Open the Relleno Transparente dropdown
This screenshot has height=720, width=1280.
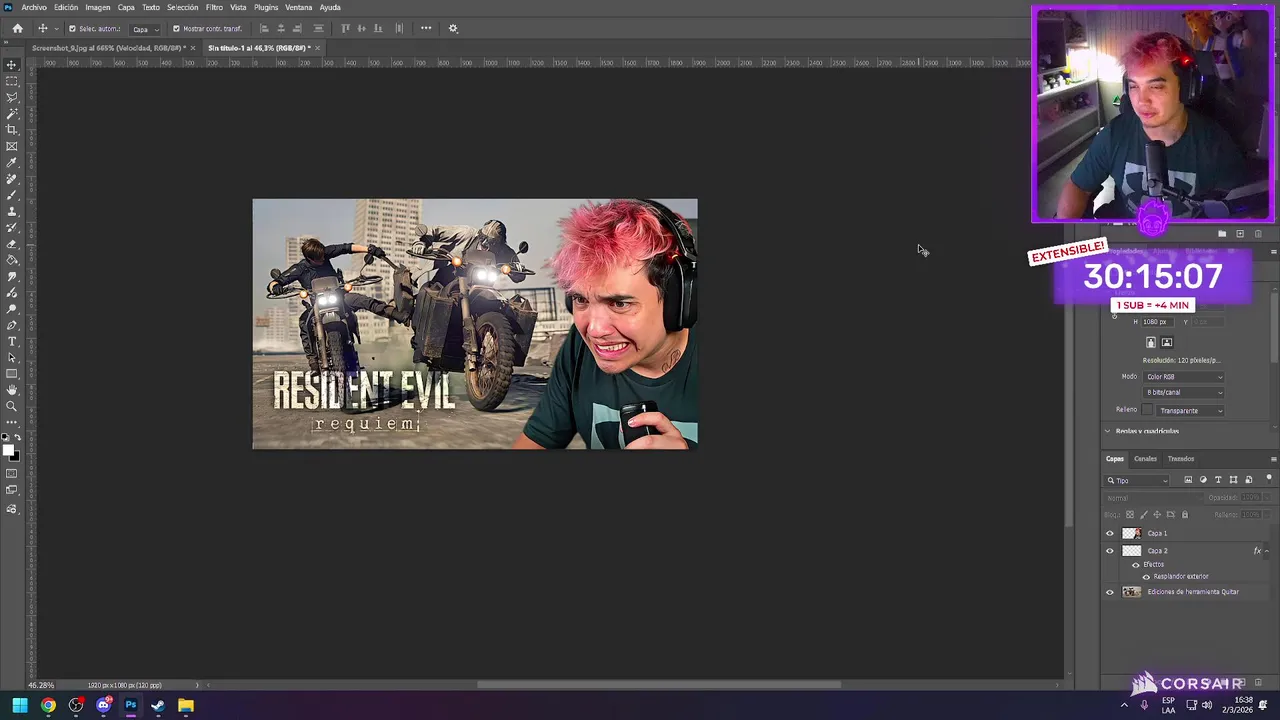[1190, 411]
